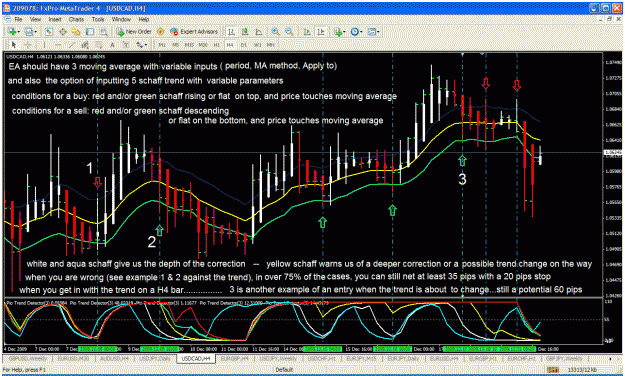Show the Data Window icon

click(x=63, y=31)
